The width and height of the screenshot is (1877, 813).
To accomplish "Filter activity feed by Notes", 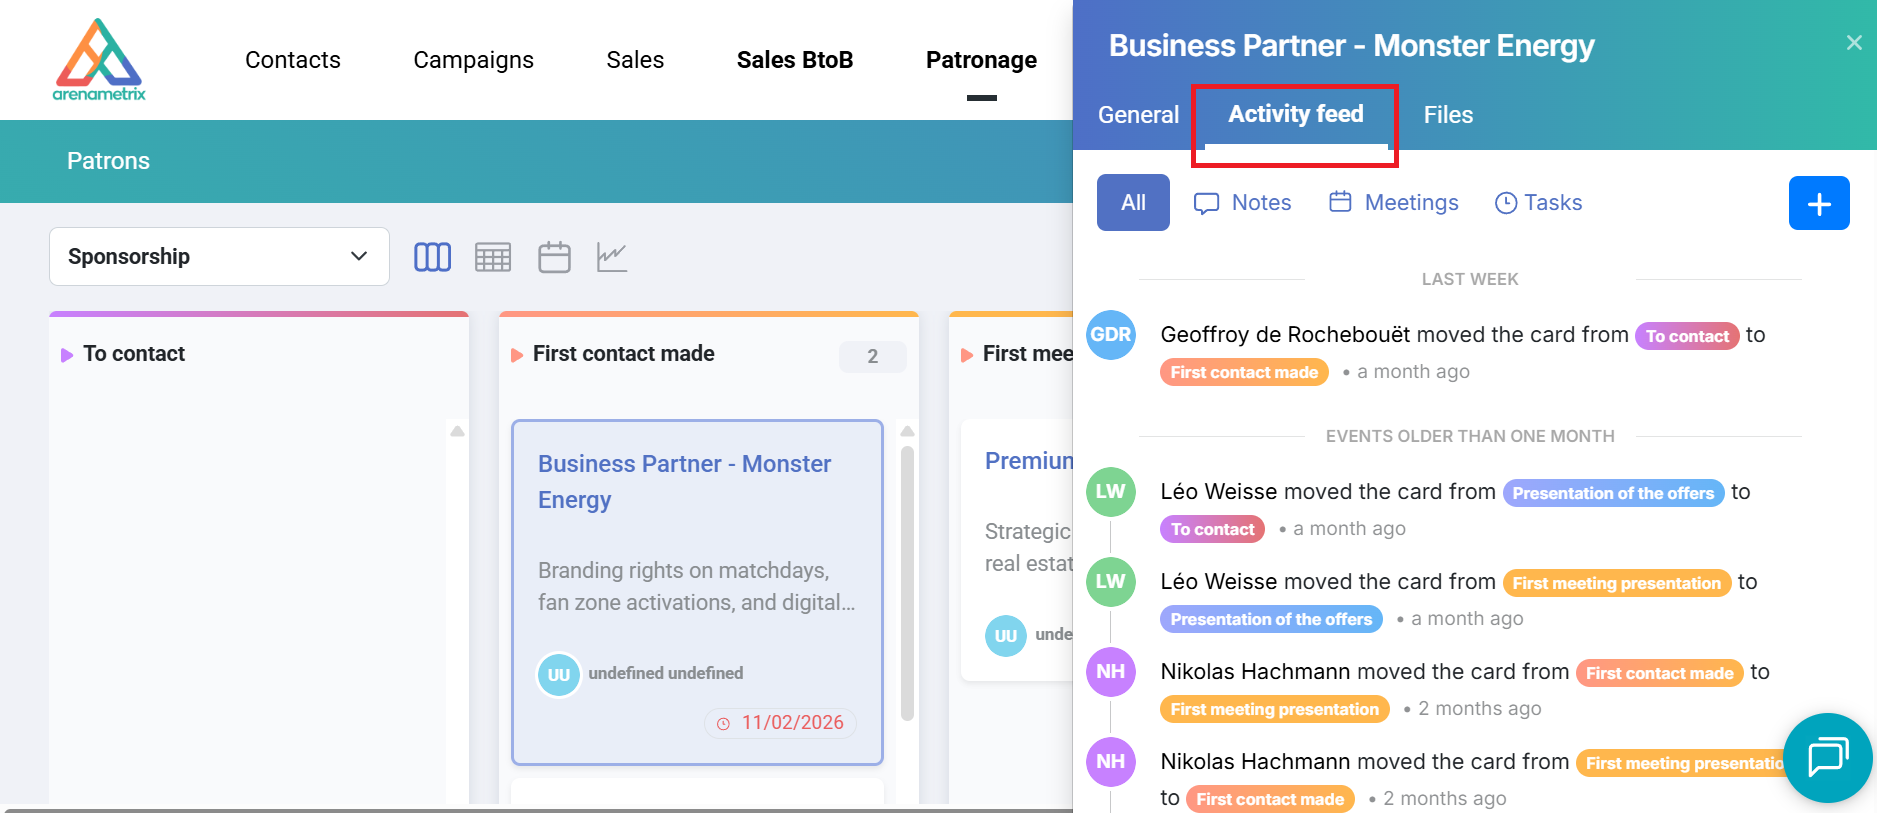I will click(x=1243, y=203).
